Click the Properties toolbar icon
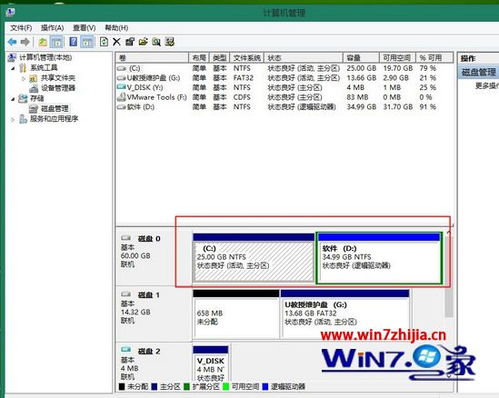The width and height of the screenshot is (499, 398). (x=130, y=42)
